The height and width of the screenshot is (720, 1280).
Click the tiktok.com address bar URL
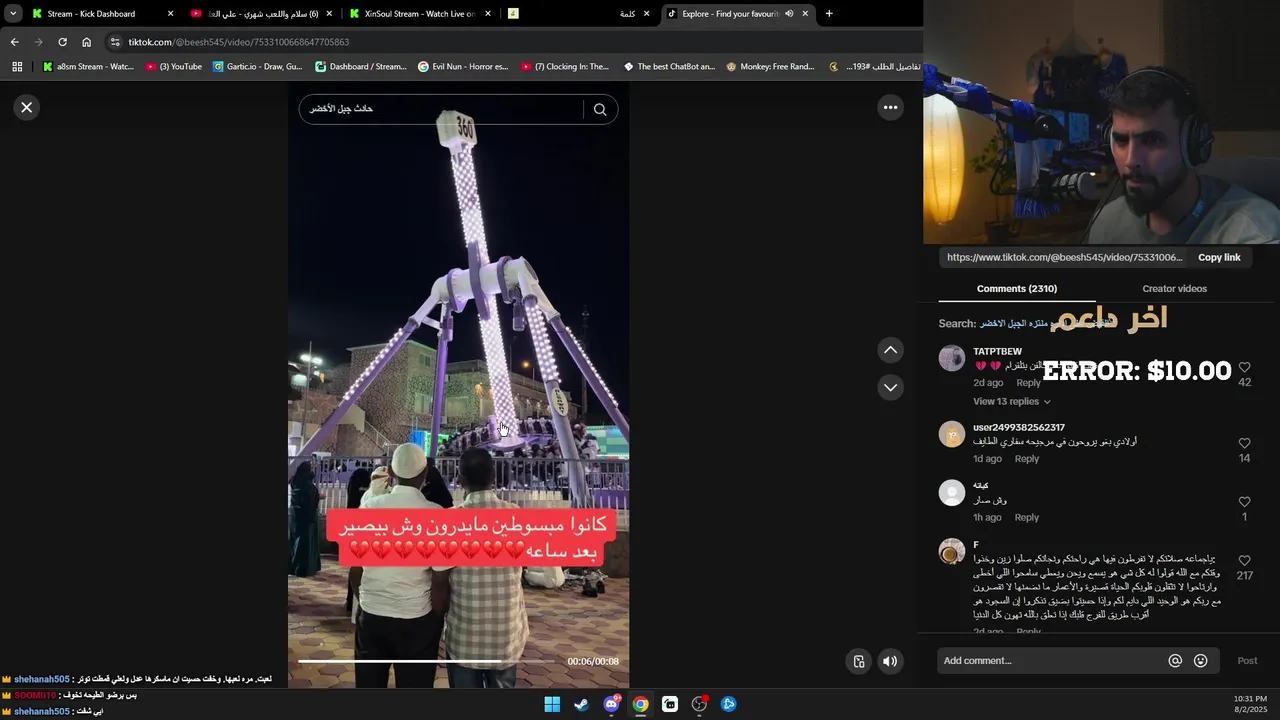(x=238, y=42)
